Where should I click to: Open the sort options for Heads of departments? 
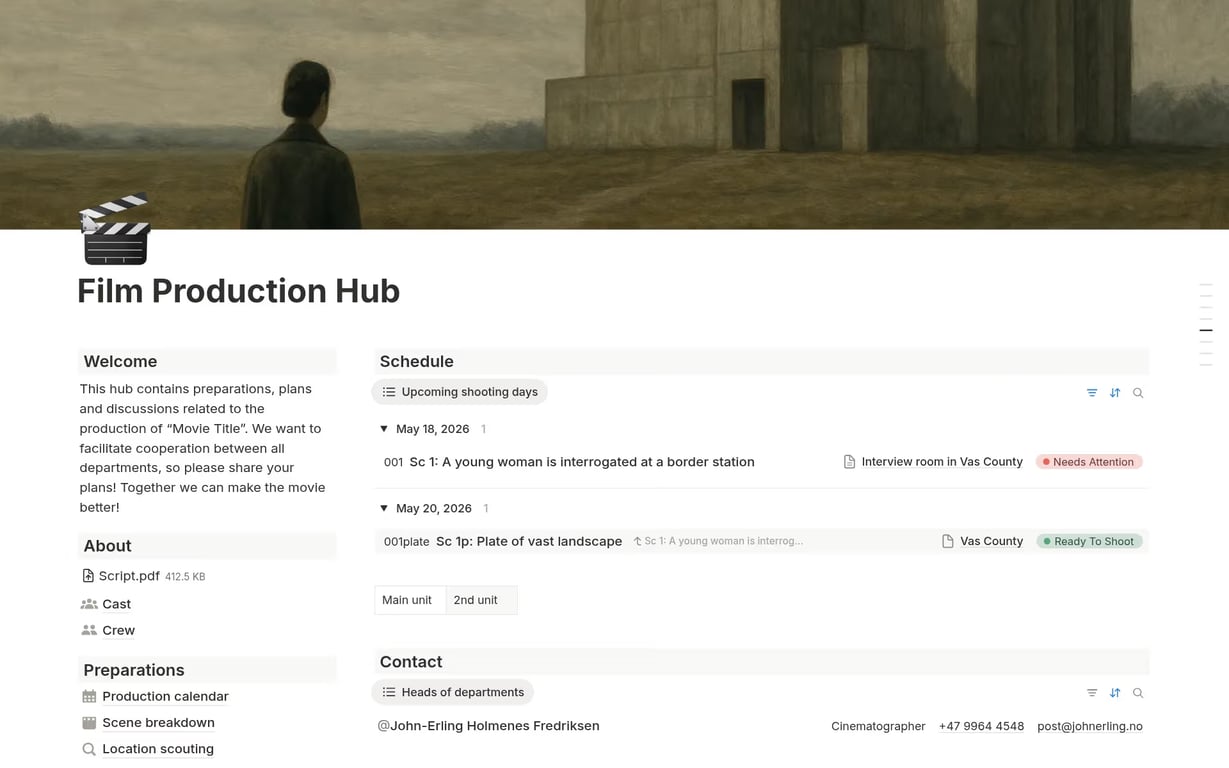(1115, 692)
